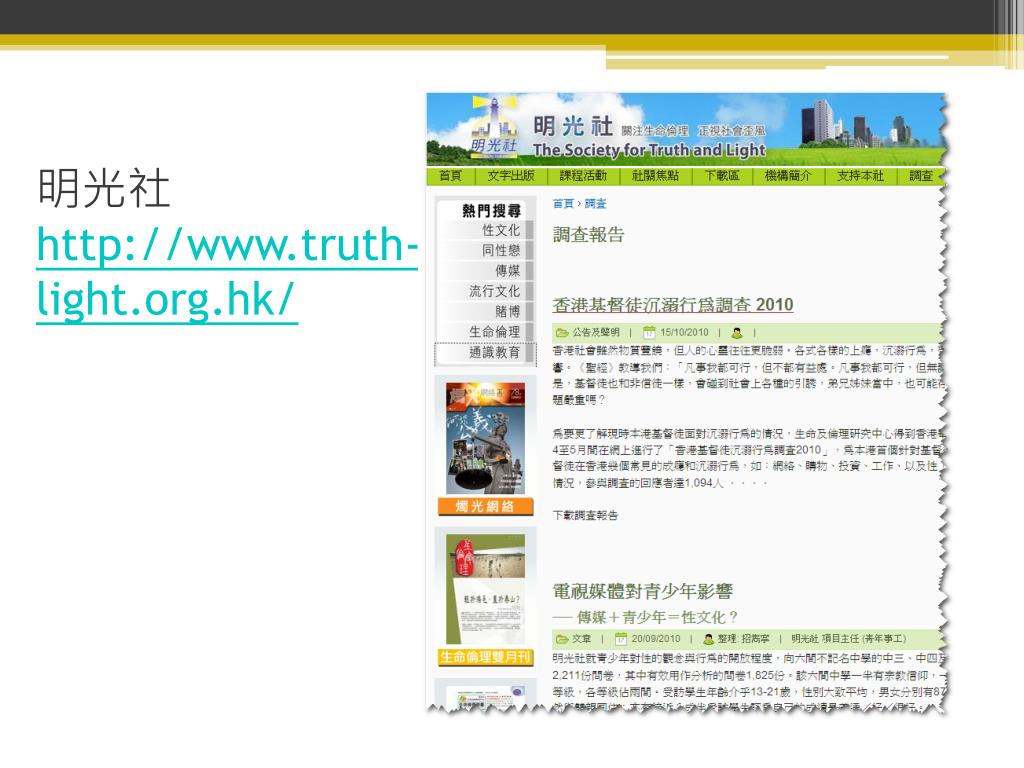Open the 文字出版 menu tab
The height and width of the screenshot is (768, 1024).
pyautogui.click(x=511, y=176)
